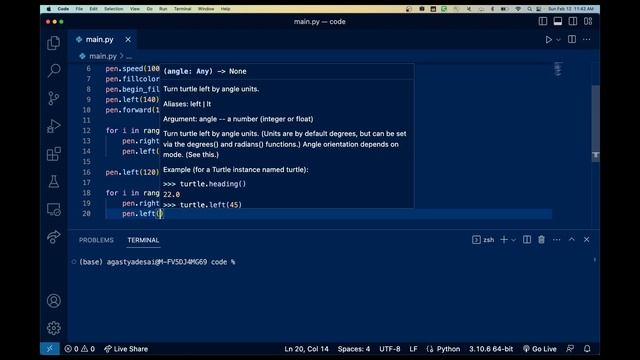Viewport: 640px width, 360px height.
Task: Click the Customize Layout icon in the title bar
Action: (588, 21)
